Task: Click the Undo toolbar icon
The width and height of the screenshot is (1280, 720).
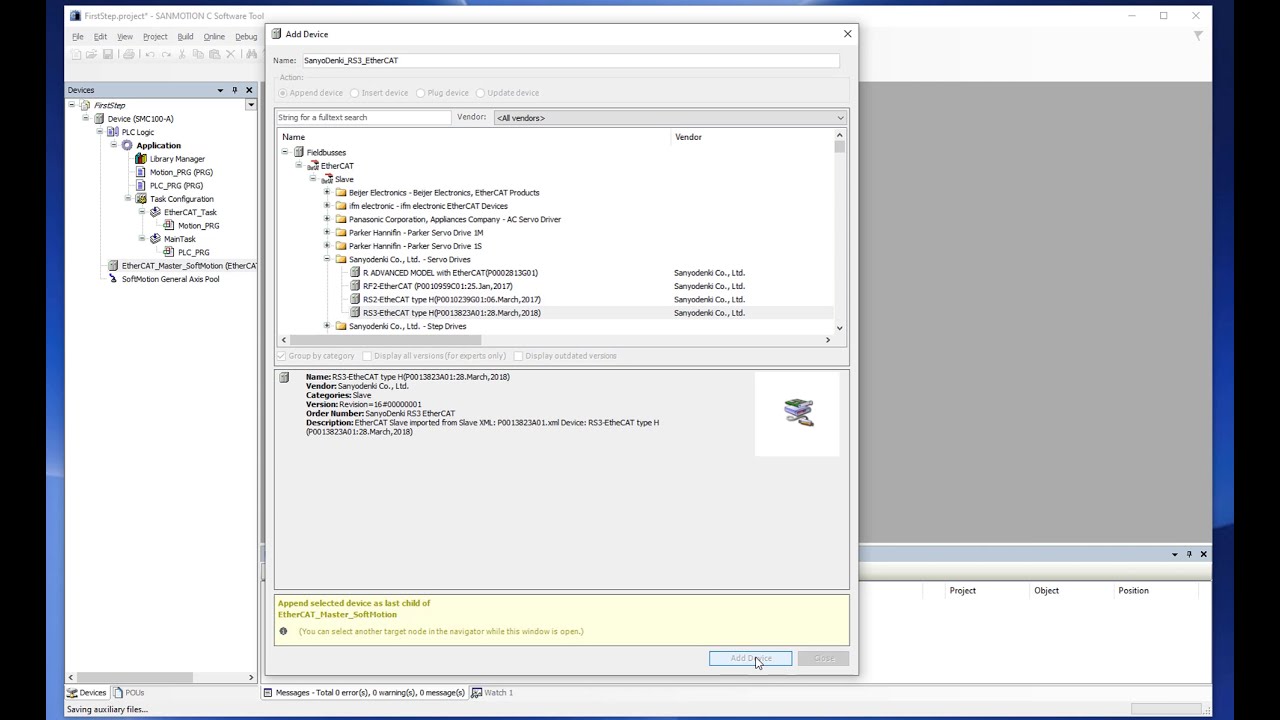Action: [x=149, y=54]
